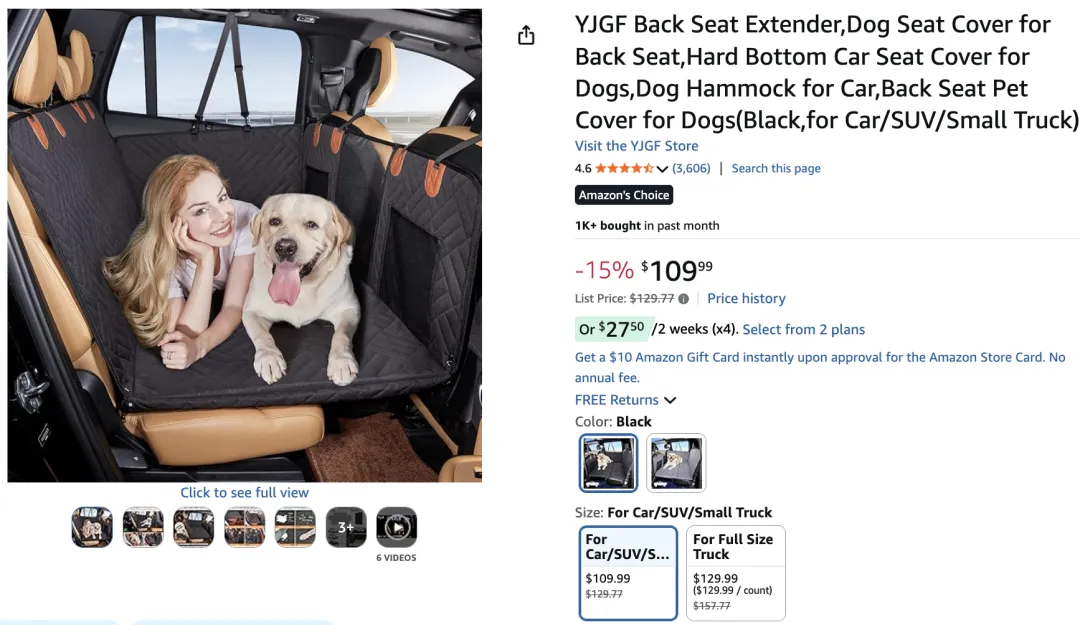Open the 3+ more images thumbnail

click(346, 527)
